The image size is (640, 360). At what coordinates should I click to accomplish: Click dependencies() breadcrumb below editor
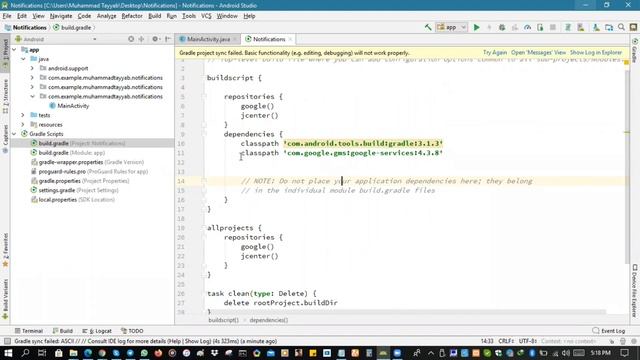coord(269,320)
